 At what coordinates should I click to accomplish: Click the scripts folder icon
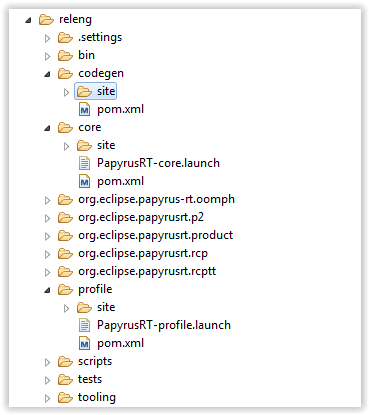pos(65,362)
